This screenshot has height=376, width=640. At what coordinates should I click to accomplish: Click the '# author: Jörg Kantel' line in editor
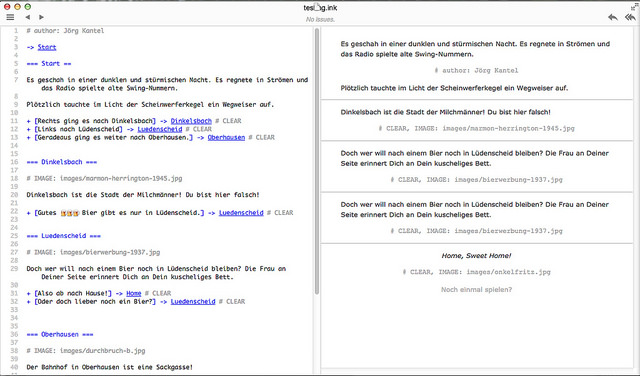[x=65, y=31]
